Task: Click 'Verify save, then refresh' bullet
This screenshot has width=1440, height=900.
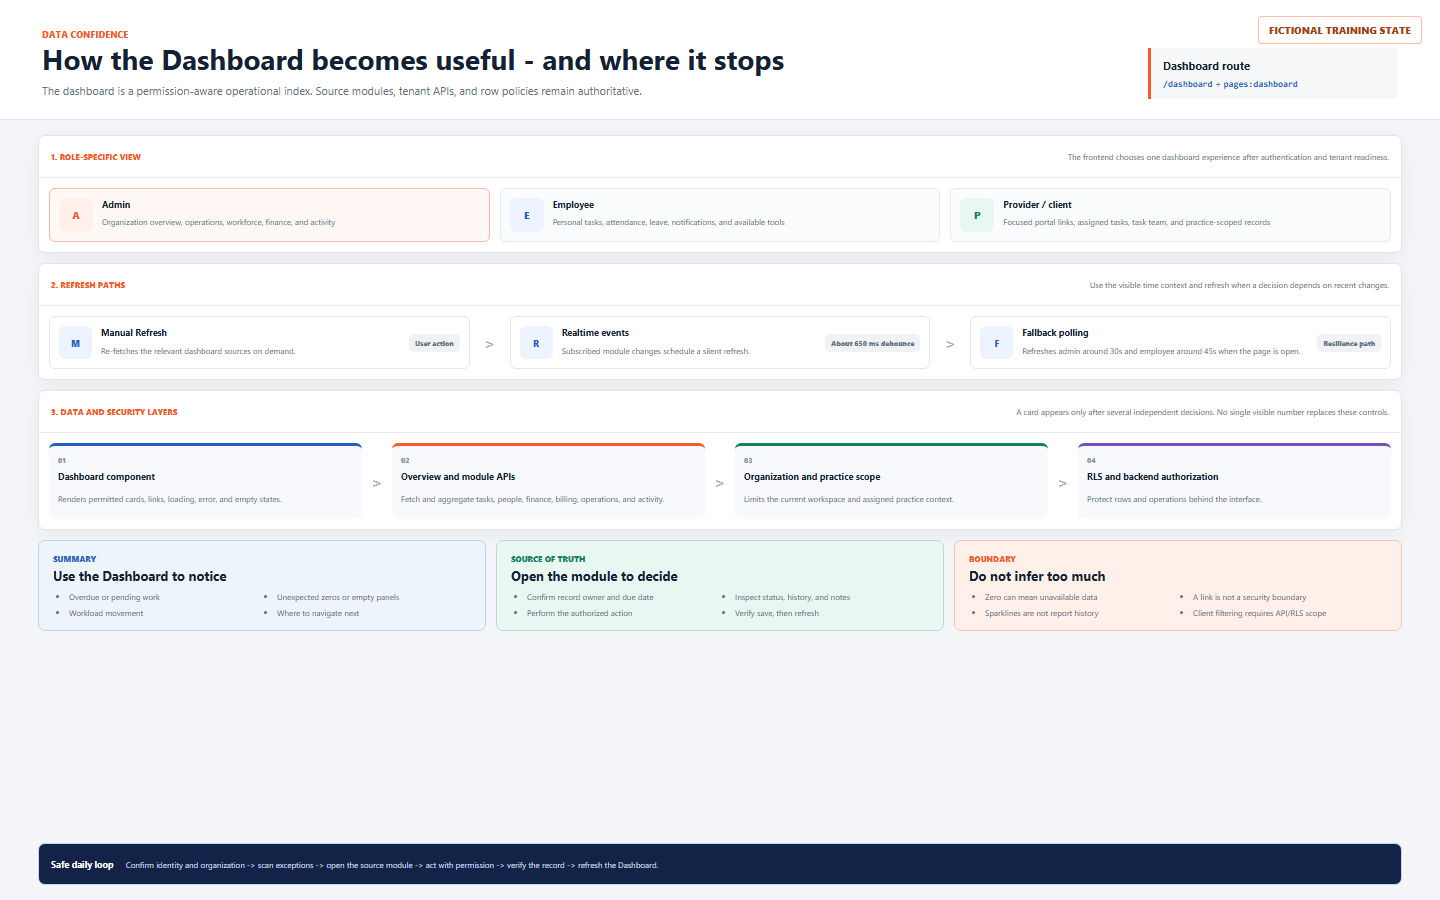Action: (777, 613)
